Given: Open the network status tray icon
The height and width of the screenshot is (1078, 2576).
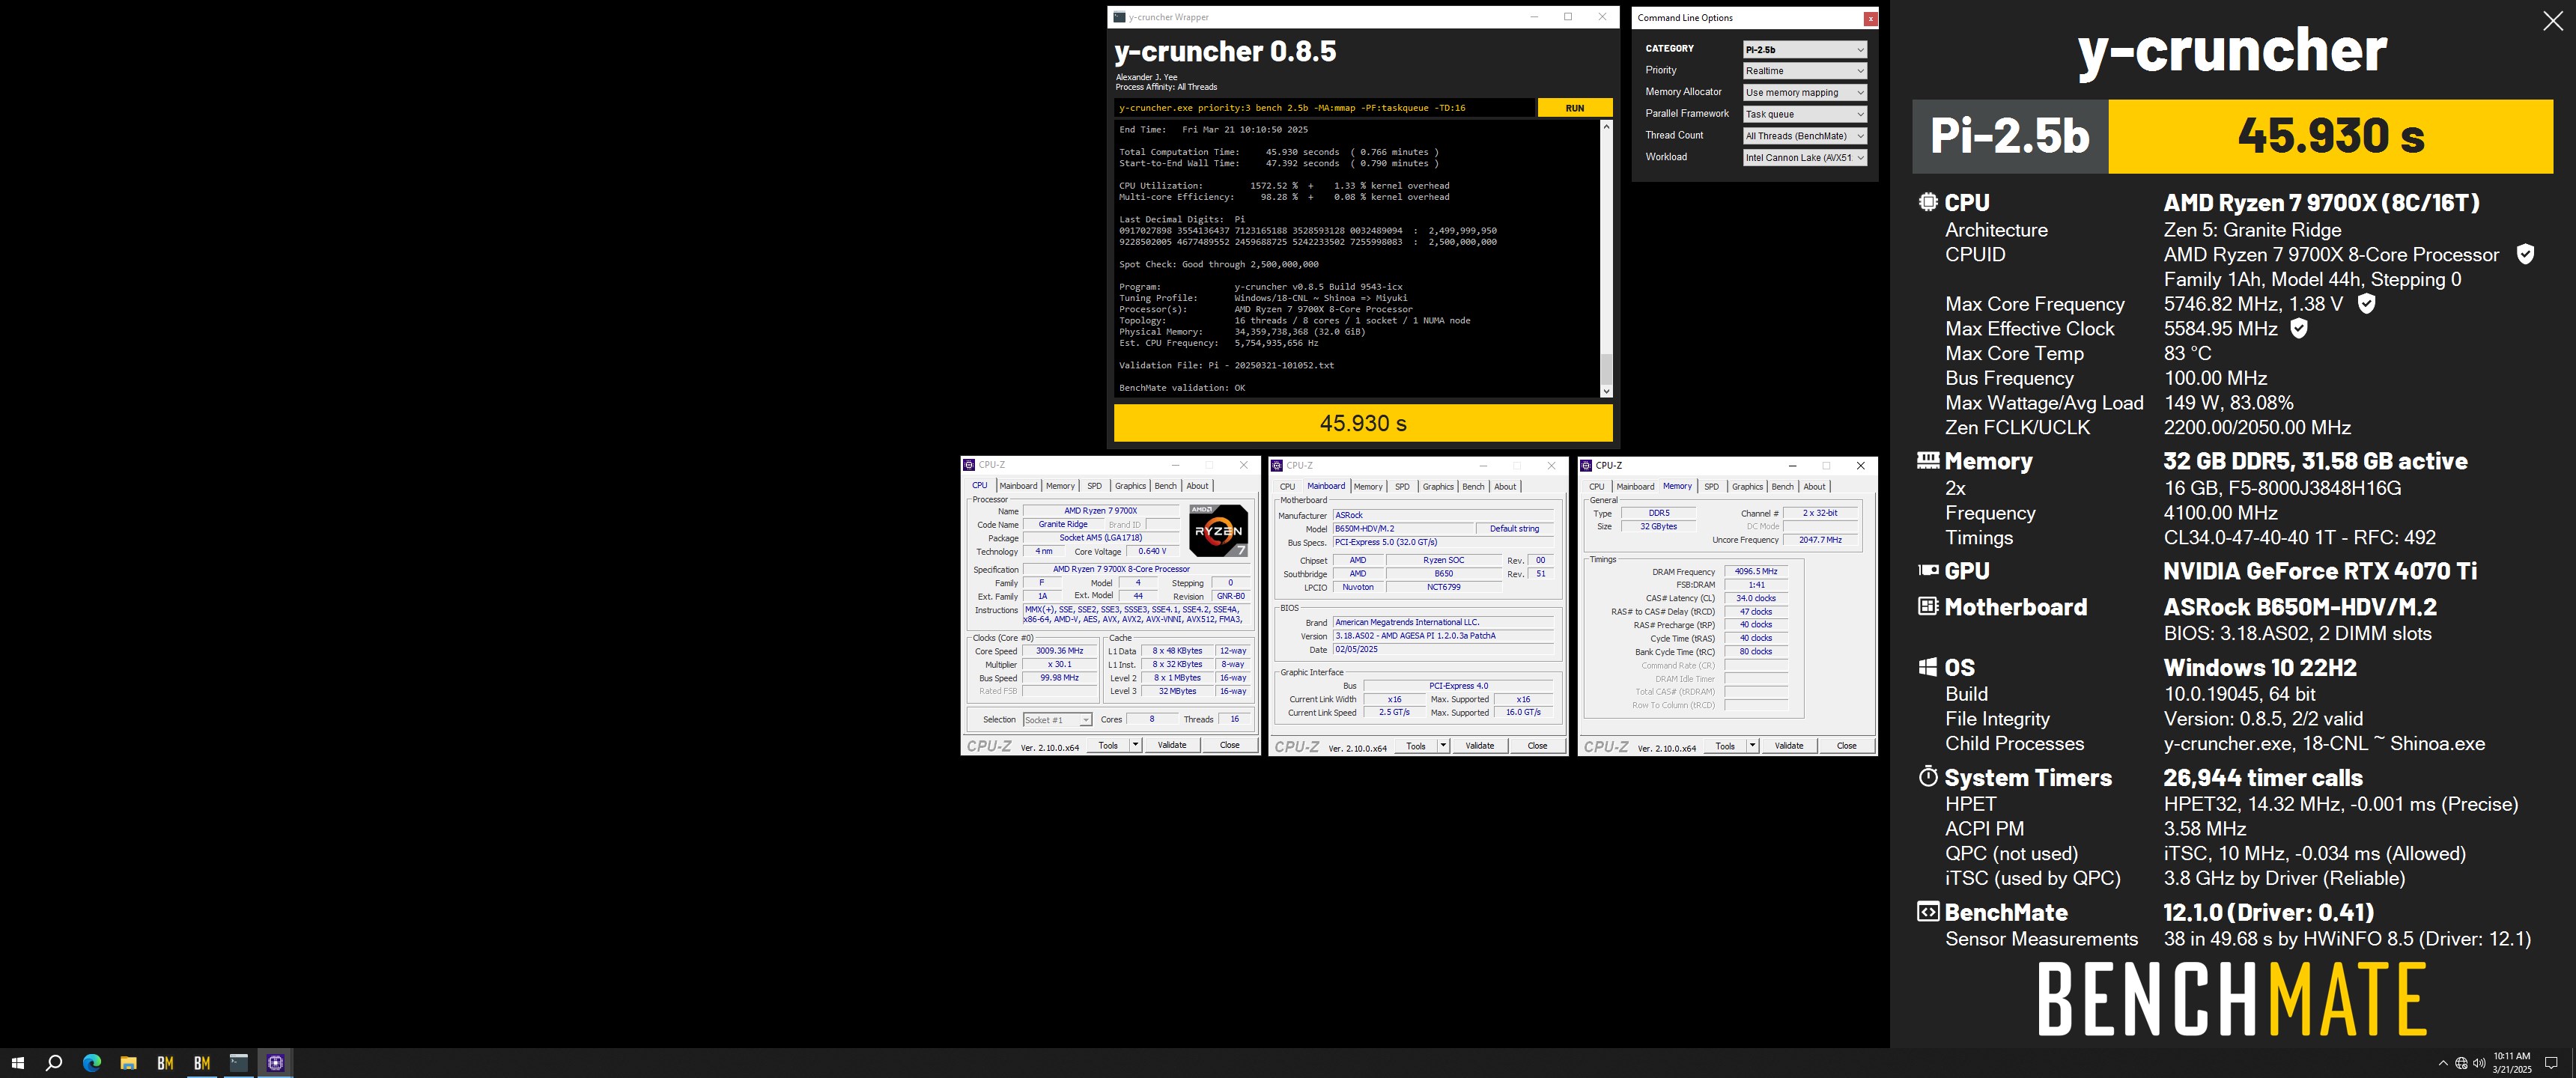Looking at the screenshot, I should 2461,1063.
